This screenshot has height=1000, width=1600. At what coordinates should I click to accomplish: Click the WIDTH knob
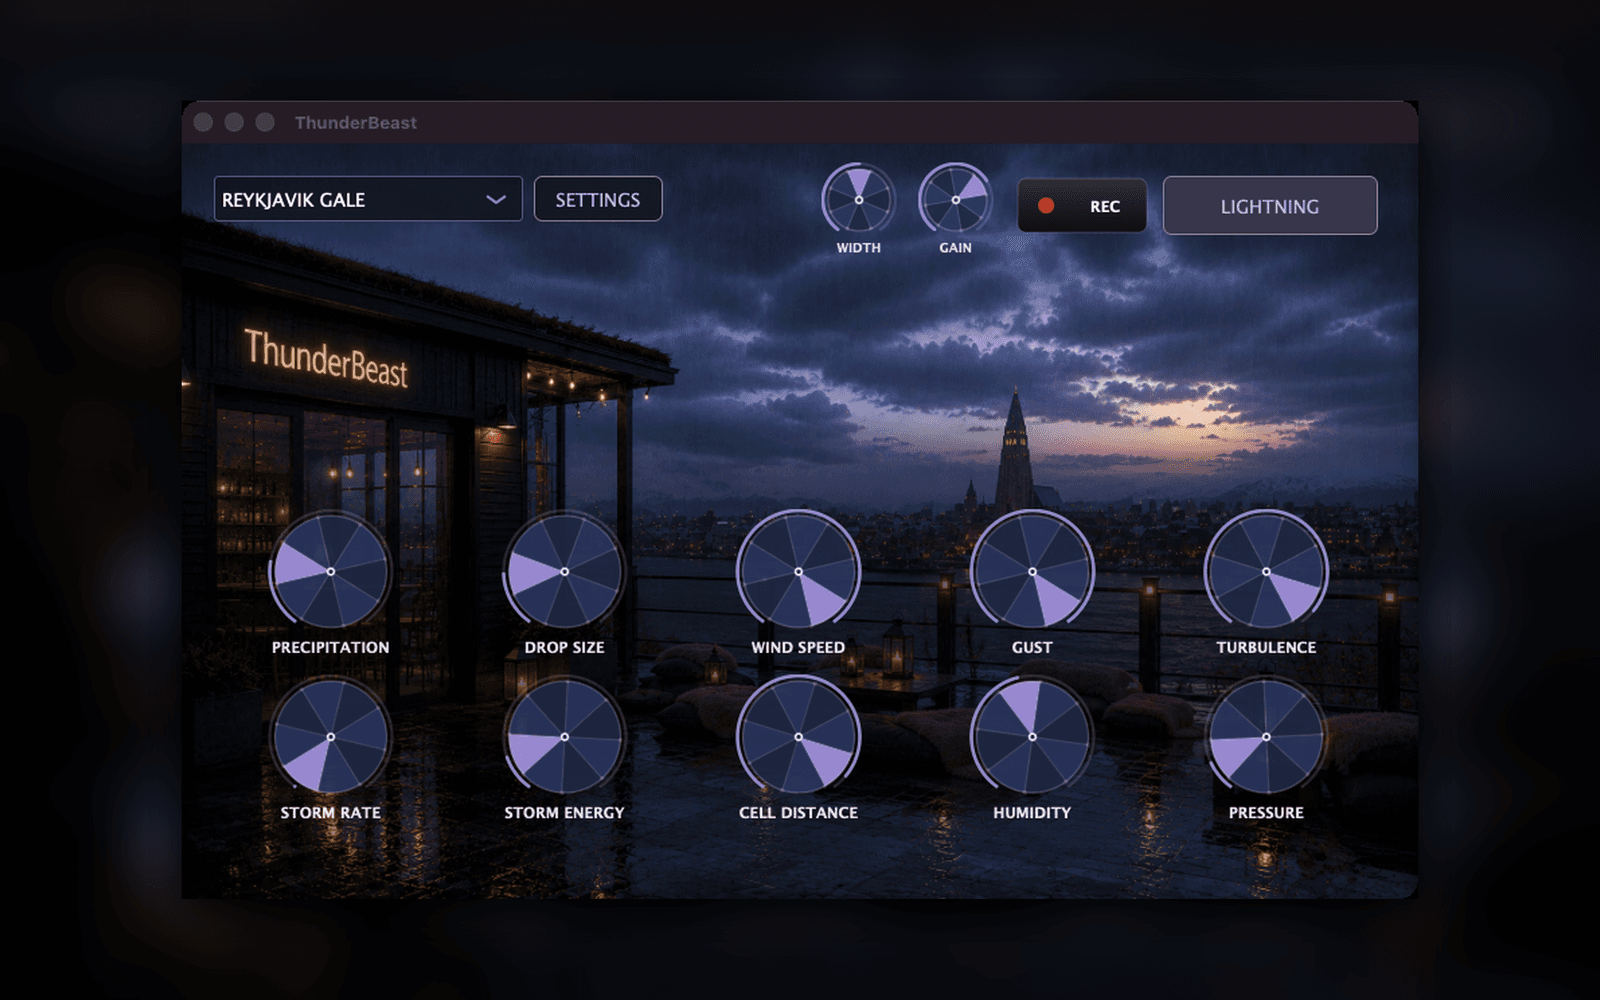coord(859,199)
